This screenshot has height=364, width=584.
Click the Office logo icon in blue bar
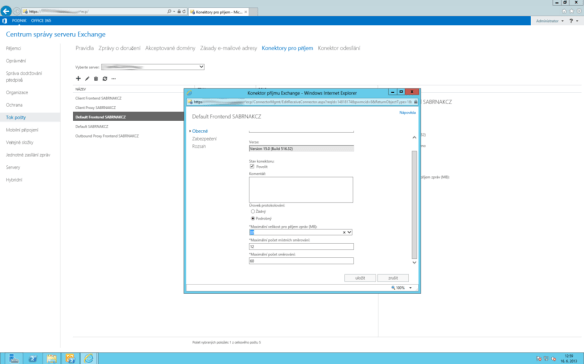[x=4, y=21]
